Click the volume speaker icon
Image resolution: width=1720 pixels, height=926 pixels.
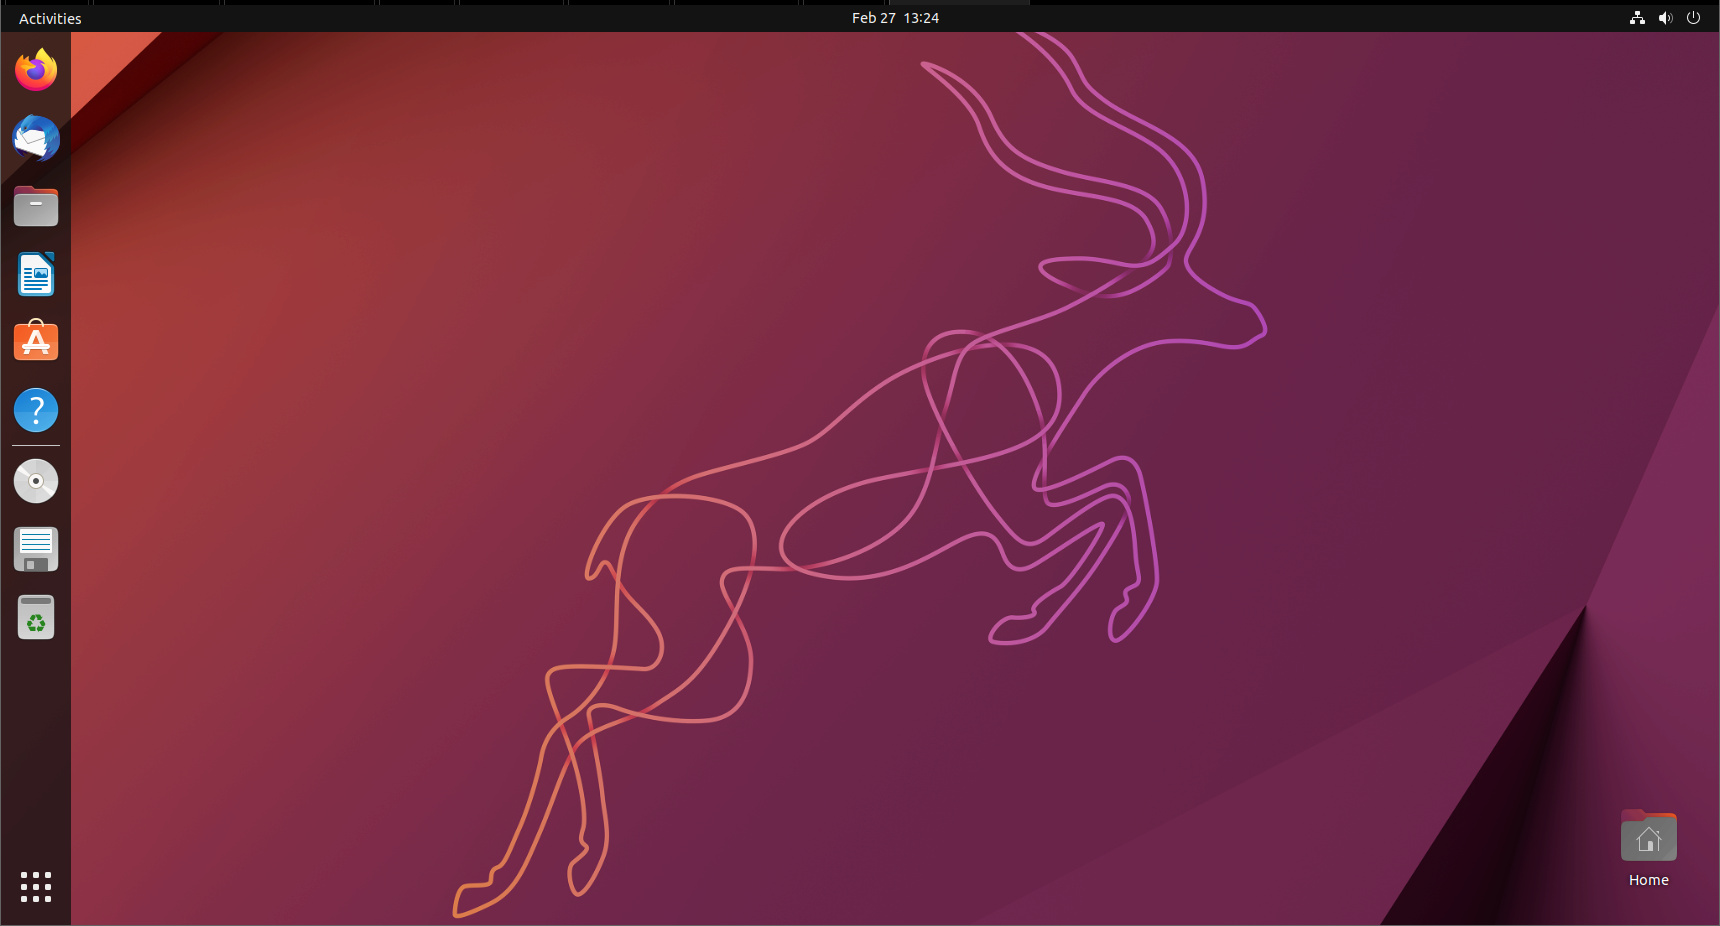pyautogui.click(x=1665, y=18)
